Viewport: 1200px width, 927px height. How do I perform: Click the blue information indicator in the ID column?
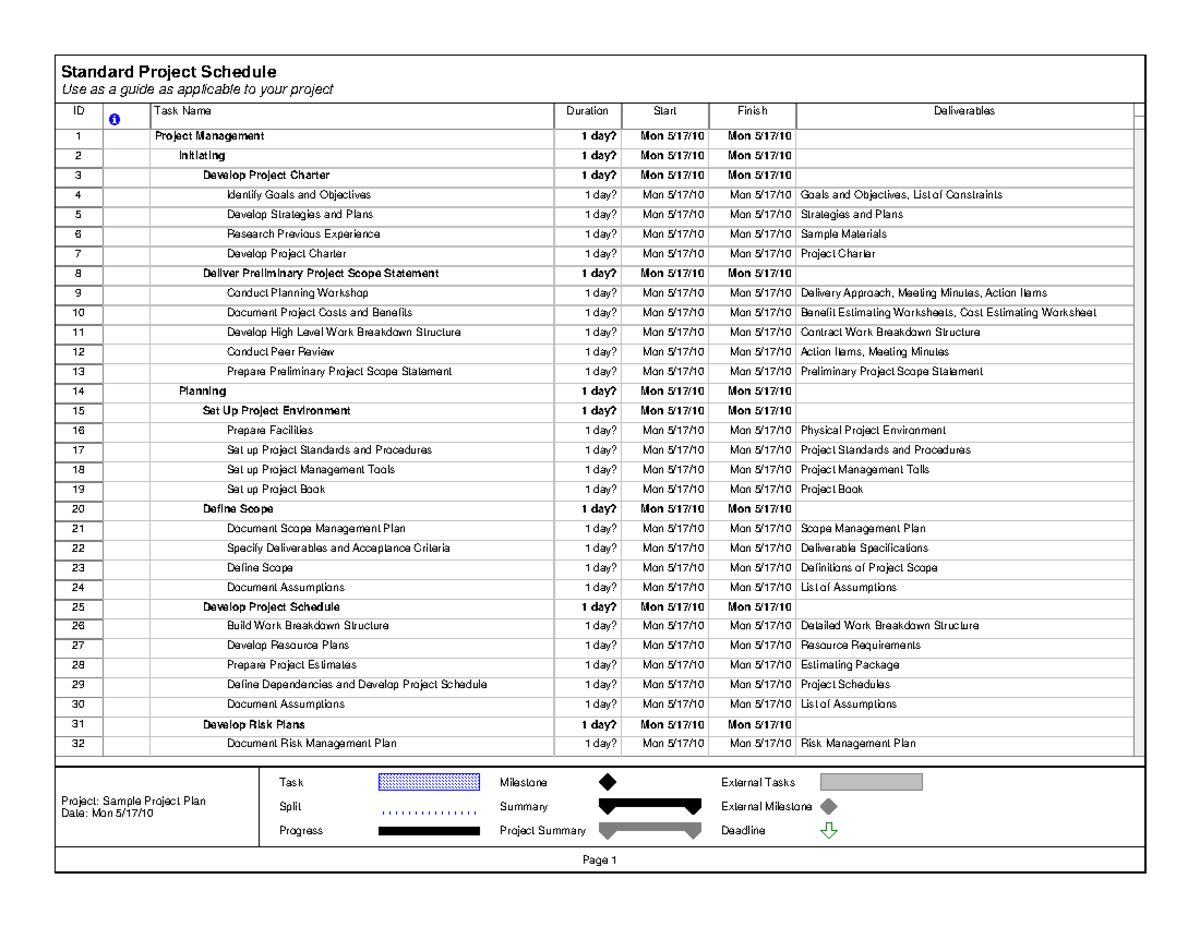116,119
